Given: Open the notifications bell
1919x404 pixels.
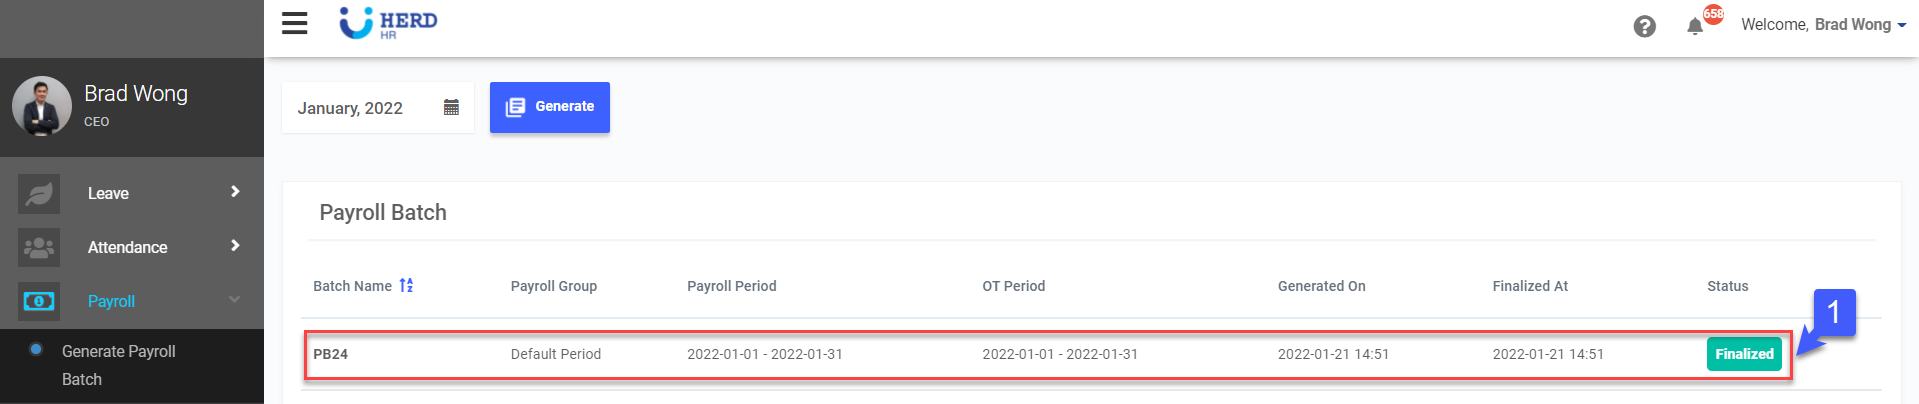Looking at the screenshot, I should tap(1695, 26).
